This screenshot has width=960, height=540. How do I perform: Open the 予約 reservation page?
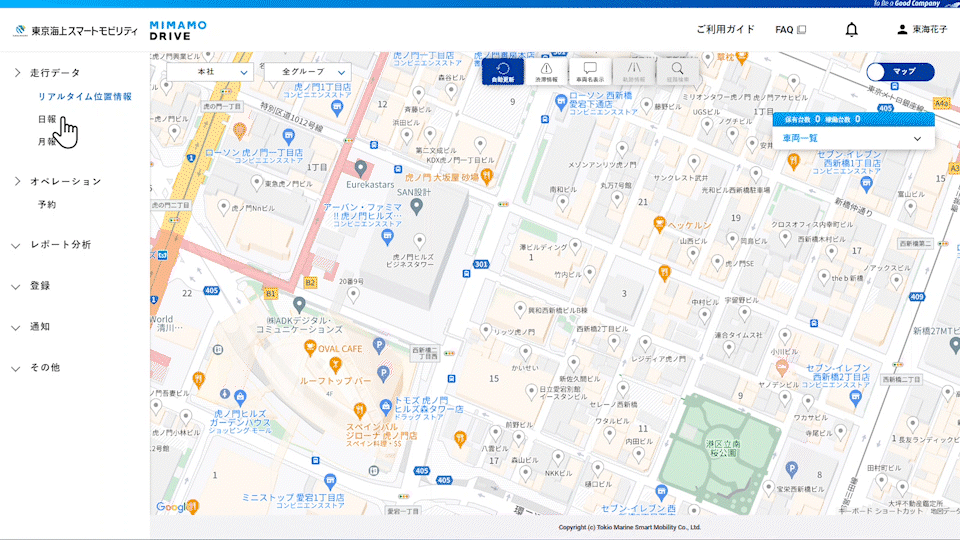click(47, 204)
